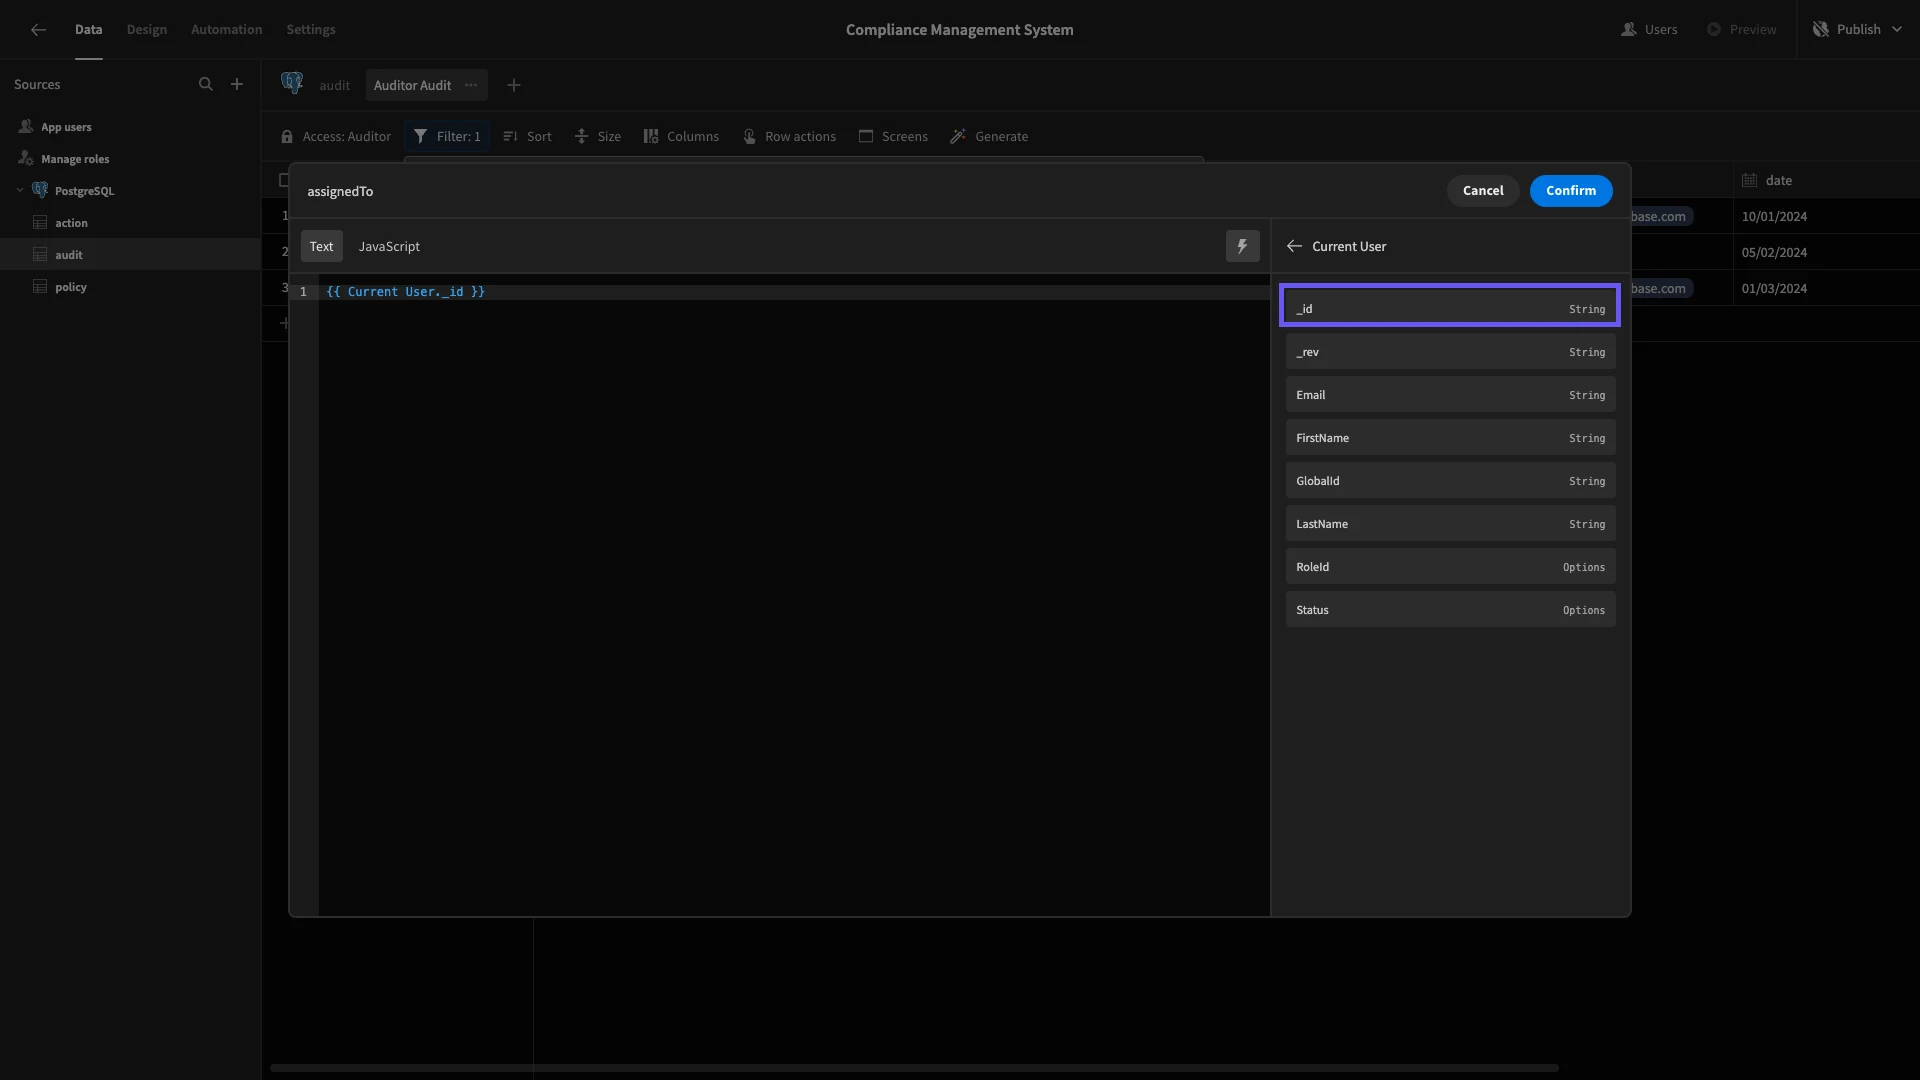Screen dimensions: 1920x1080
Task: Switch editor to Text mode
Action: tap(321, 246)
